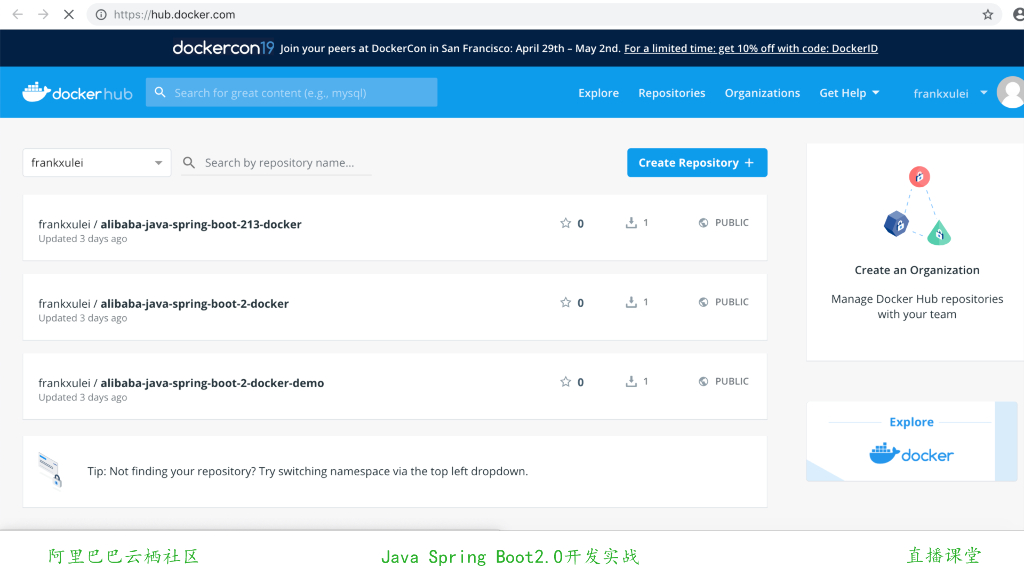Open the account dropdown next to frankxulei
The height and width of the screenshot is (576, 1024).
coord(983,92)
